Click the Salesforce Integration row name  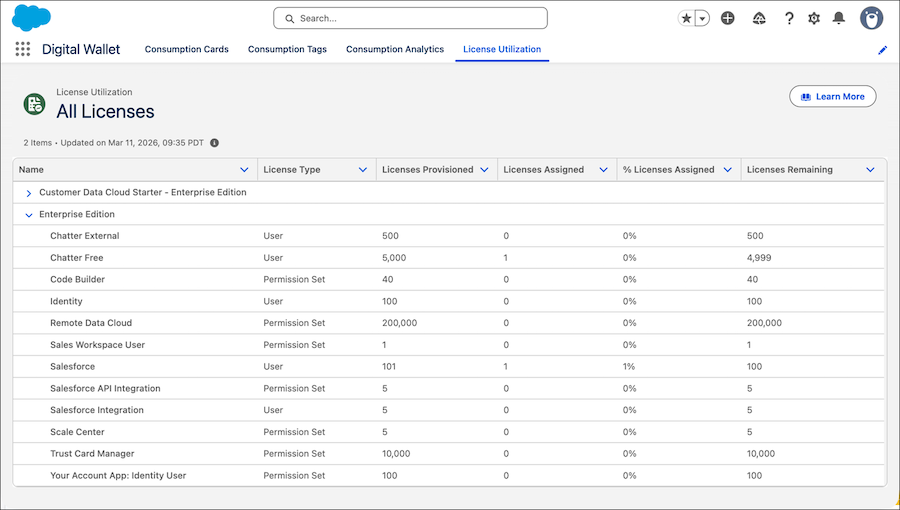(x=97, y=410)
